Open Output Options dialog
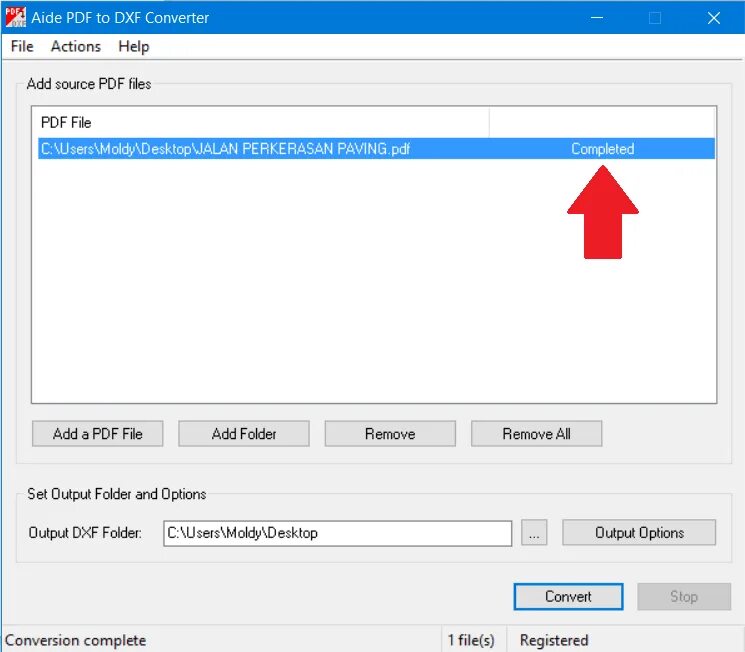This screenshot has height=652, width=745. pos(639,532)
